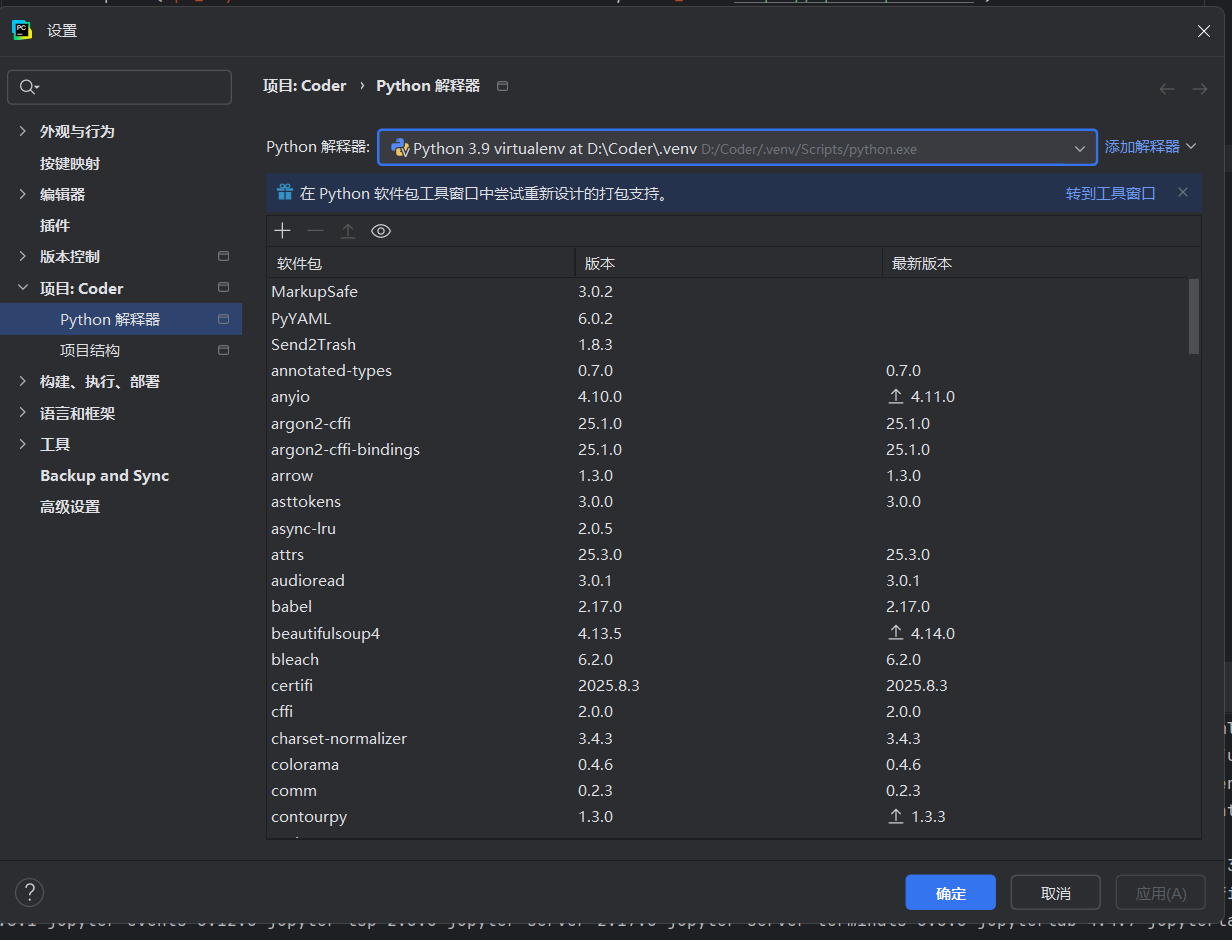Sort by the 软件包 column header

click(421, 264)
